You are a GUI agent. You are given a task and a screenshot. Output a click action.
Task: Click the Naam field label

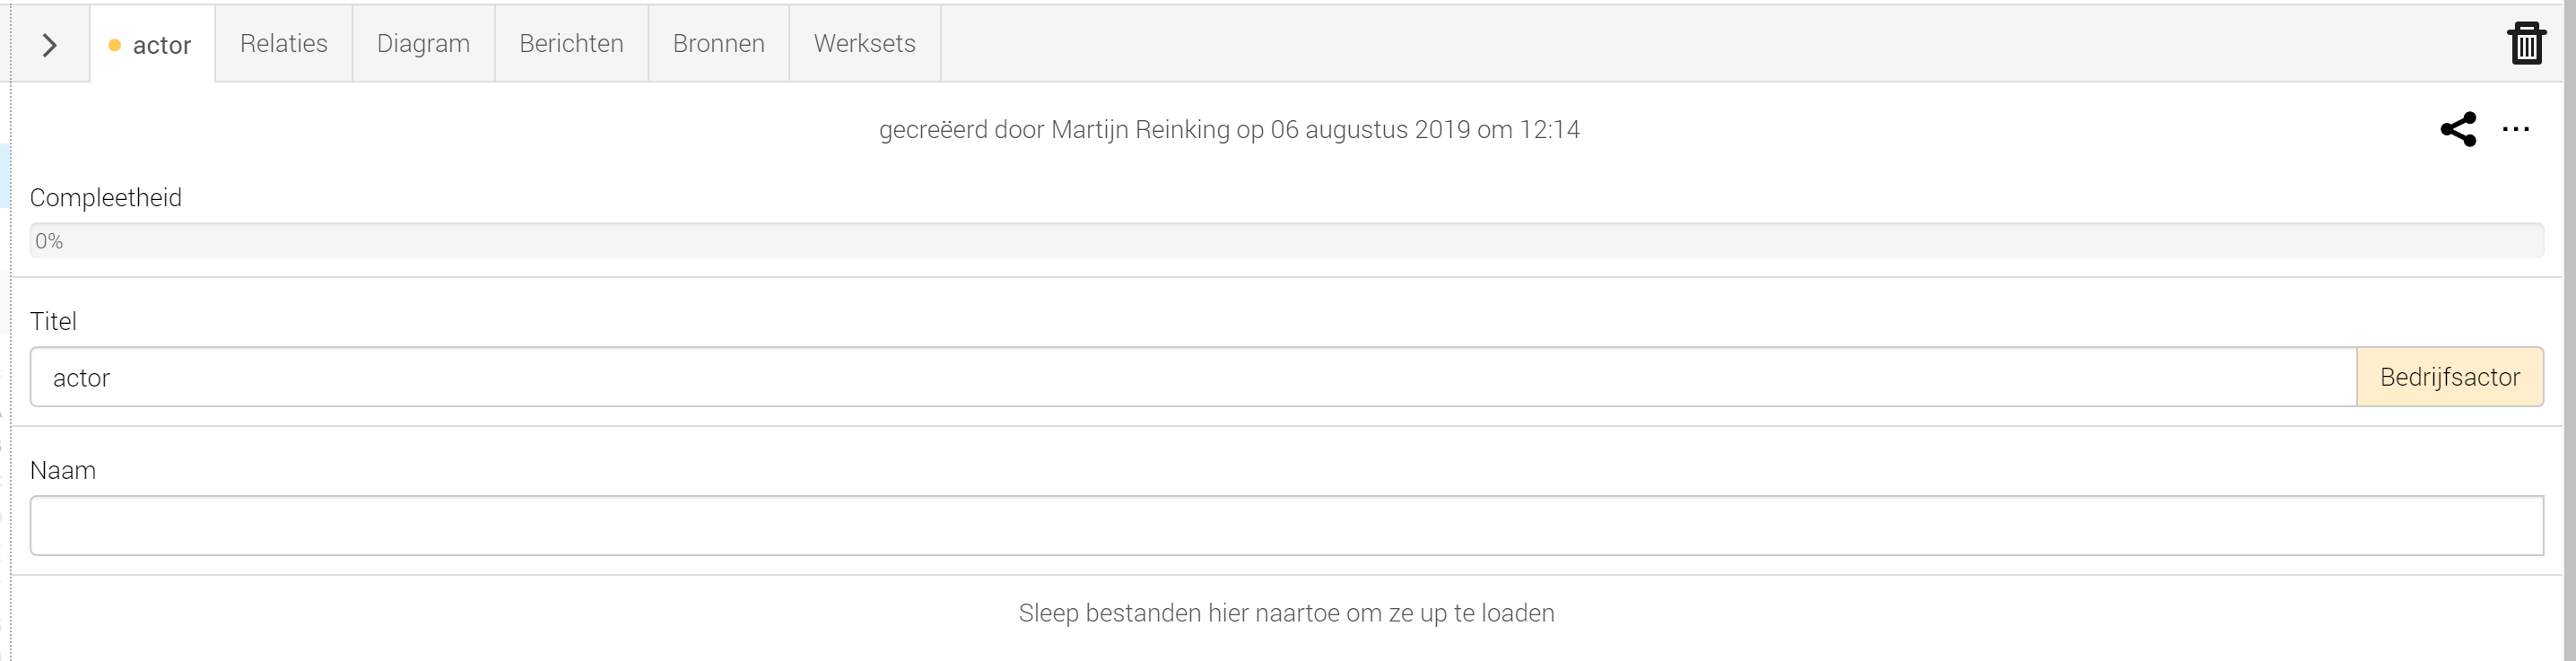[x=63, y=470]
